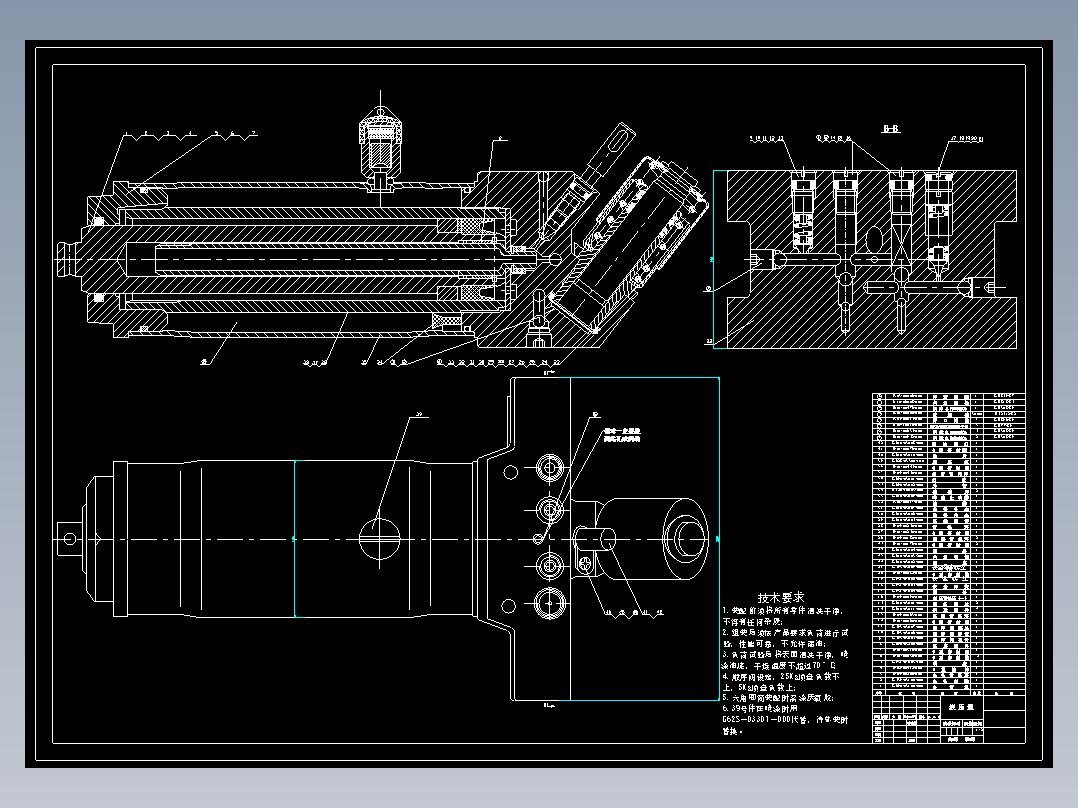Click balloon 39 in the bottom plan view

click(420, 415)
